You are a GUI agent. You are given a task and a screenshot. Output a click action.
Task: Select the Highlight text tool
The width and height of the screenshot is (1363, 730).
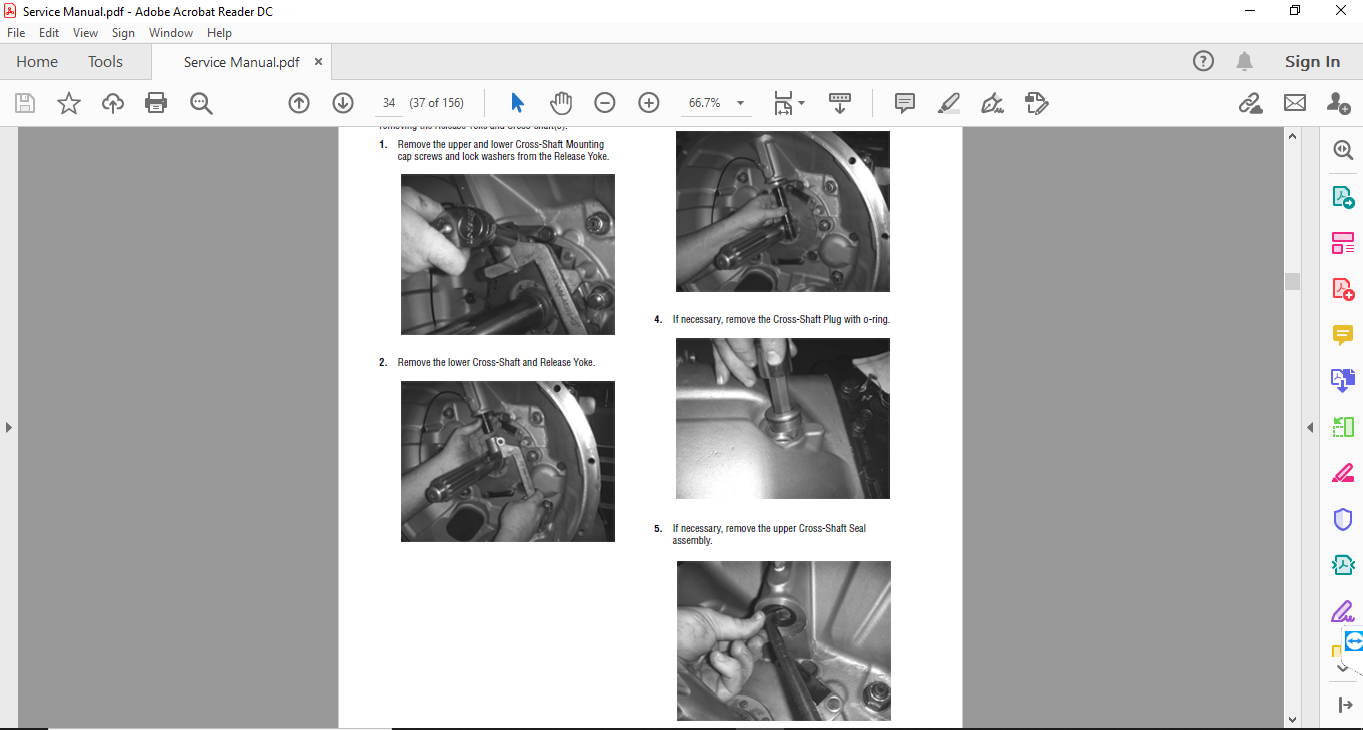[949, 103]
